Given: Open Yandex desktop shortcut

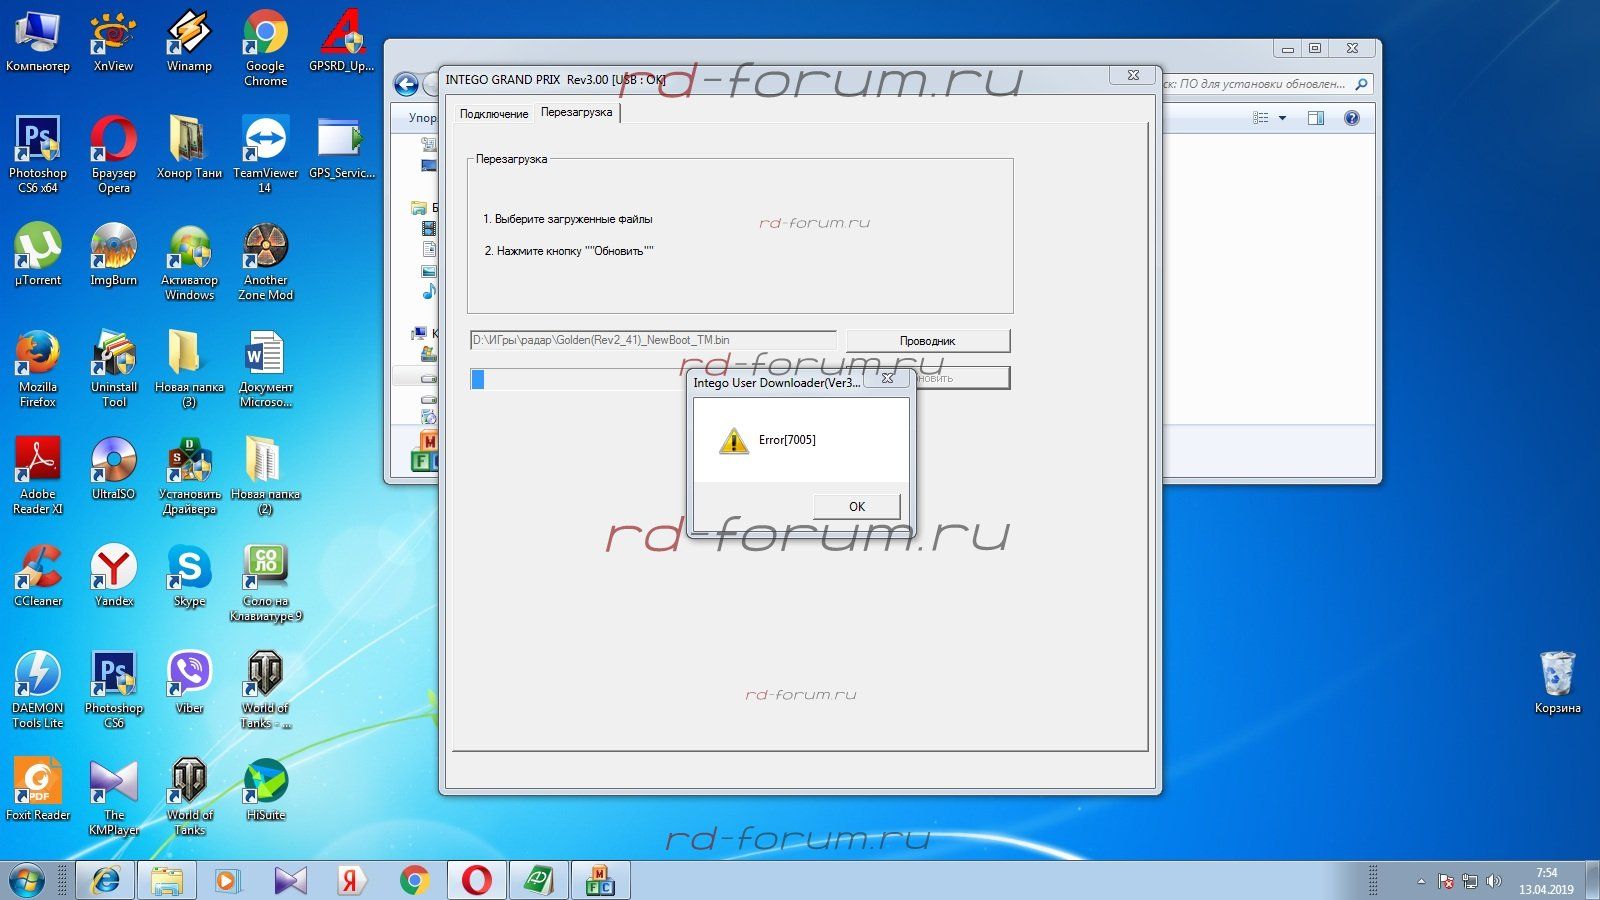Looking at the screenshot, I should [113, 576].
